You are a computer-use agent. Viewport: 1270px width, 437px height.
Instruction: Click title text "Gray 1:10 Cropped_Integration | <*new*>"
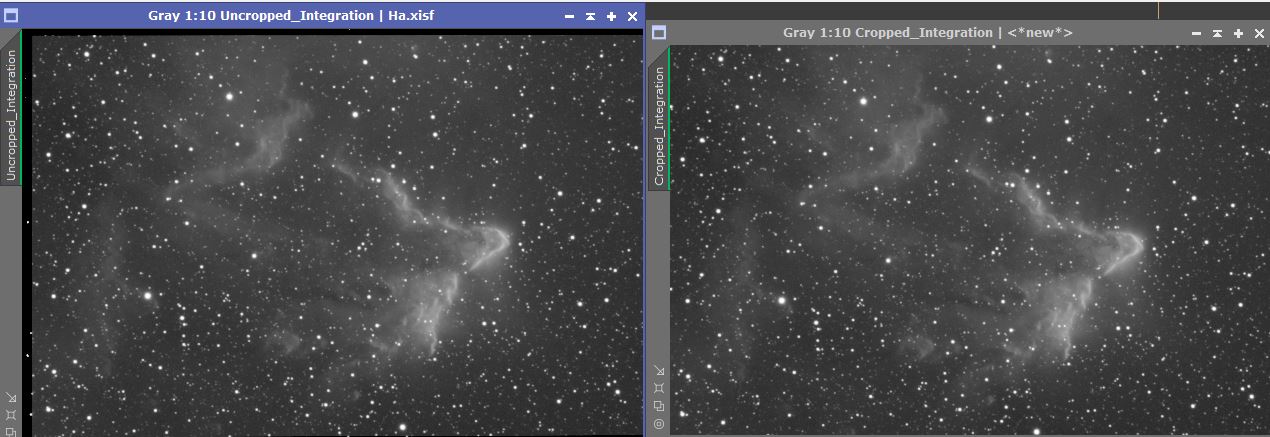click(x=928, y=32)
